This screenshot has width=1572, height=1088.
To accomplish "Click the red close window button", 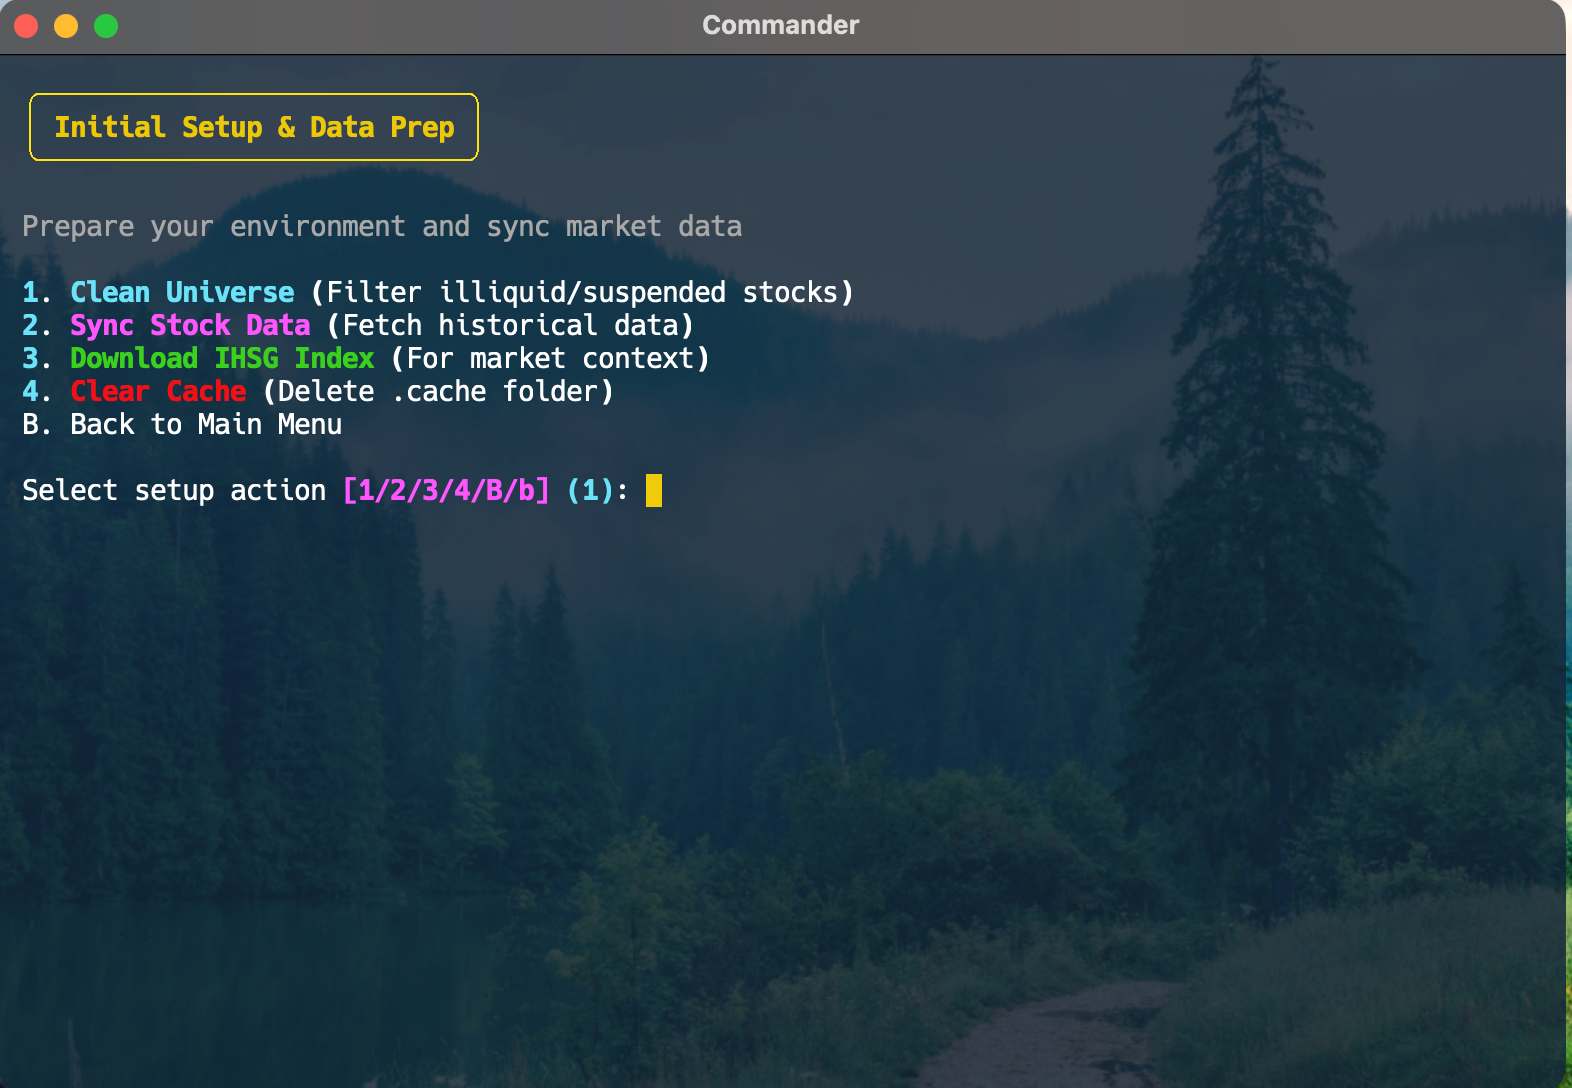I will click(x=26, y=26).
